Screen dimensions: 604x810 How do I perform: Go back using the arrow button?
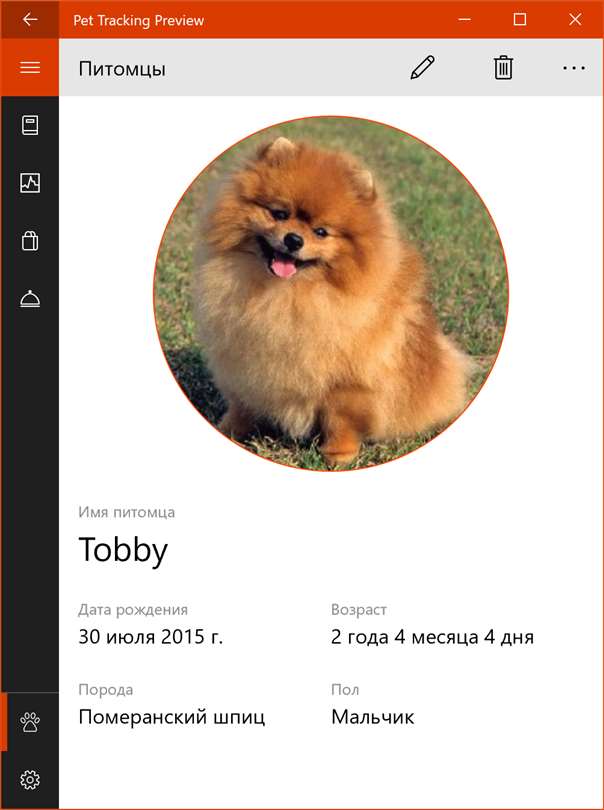click(x=30, y=20)
